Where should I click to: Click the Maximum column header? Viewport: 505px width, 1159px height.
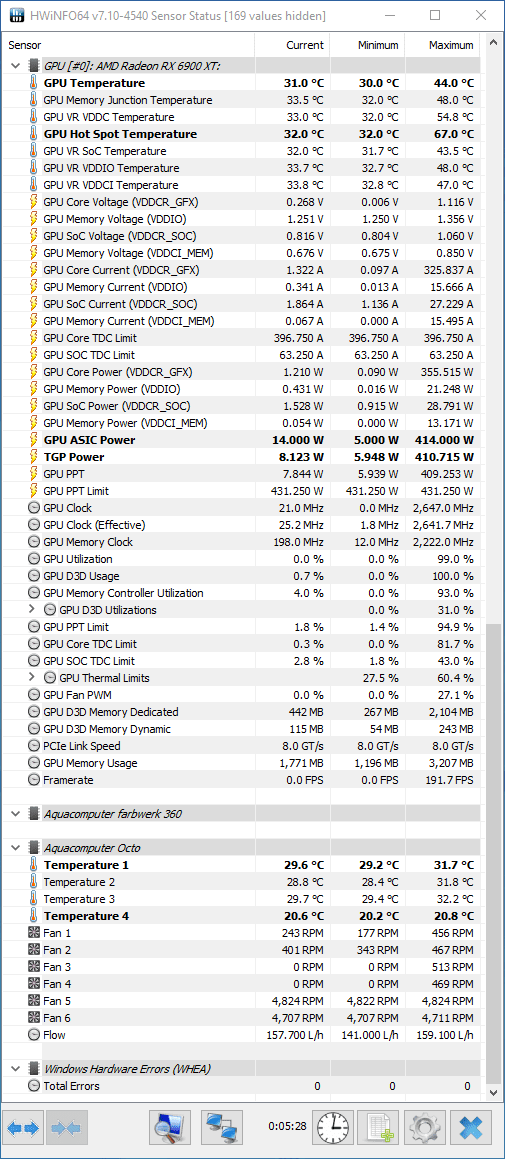442,45
